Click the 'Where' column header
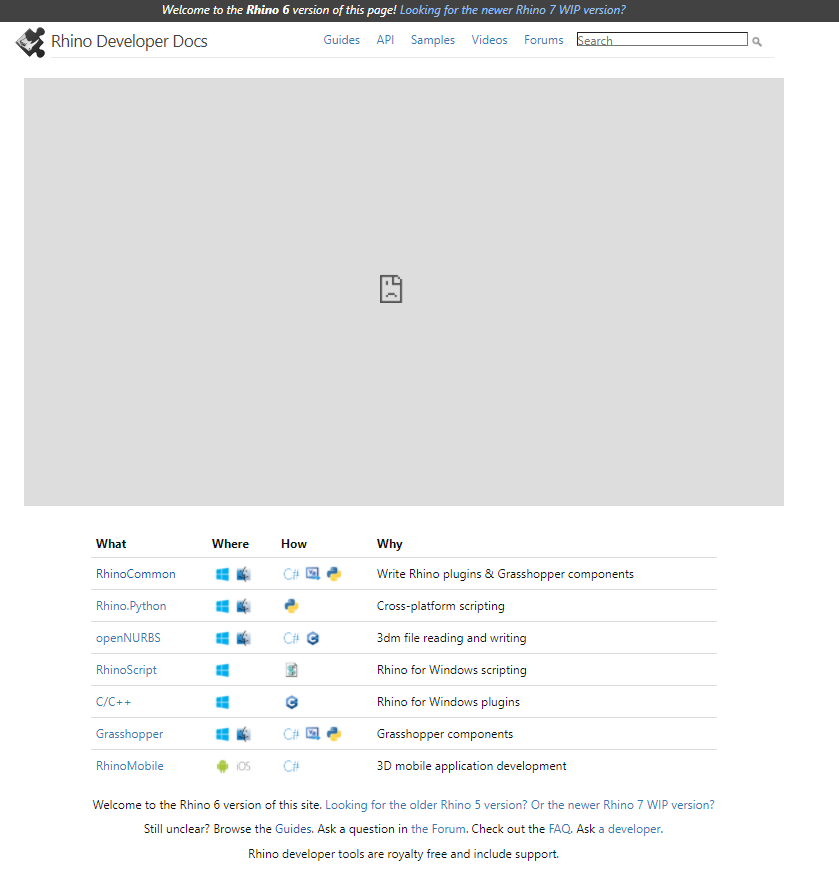This screenshot has height=870, width=839. tap(230, 544)
